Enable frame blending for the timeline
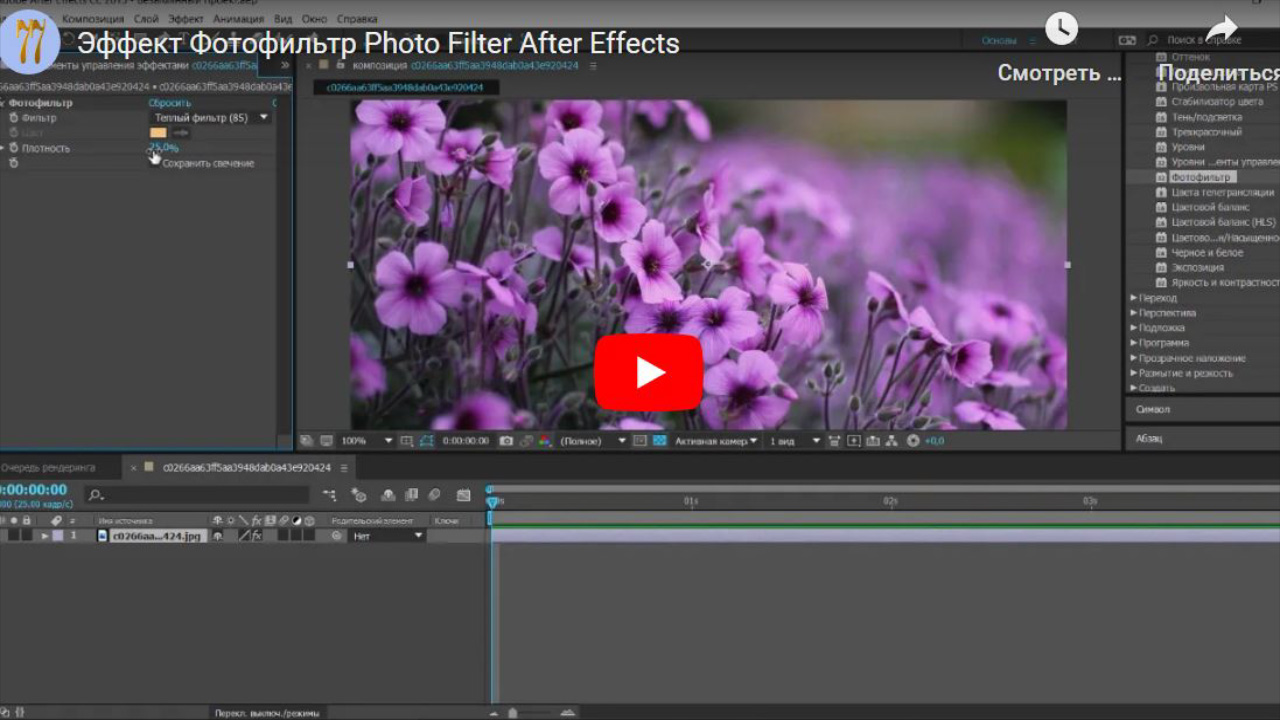The image size is (1280, 720). tap(411, 495)
